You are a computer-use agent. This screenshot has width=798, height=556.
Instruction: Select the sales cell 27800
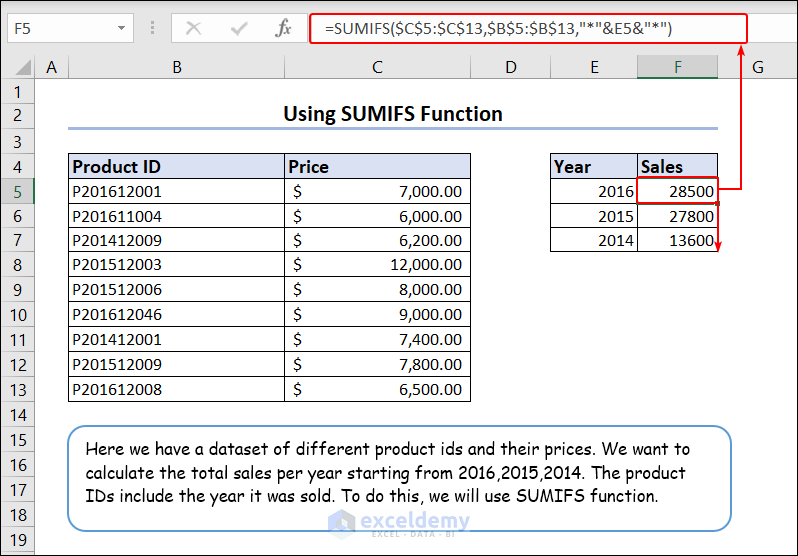pyautogui.click(x=677, y=216)
